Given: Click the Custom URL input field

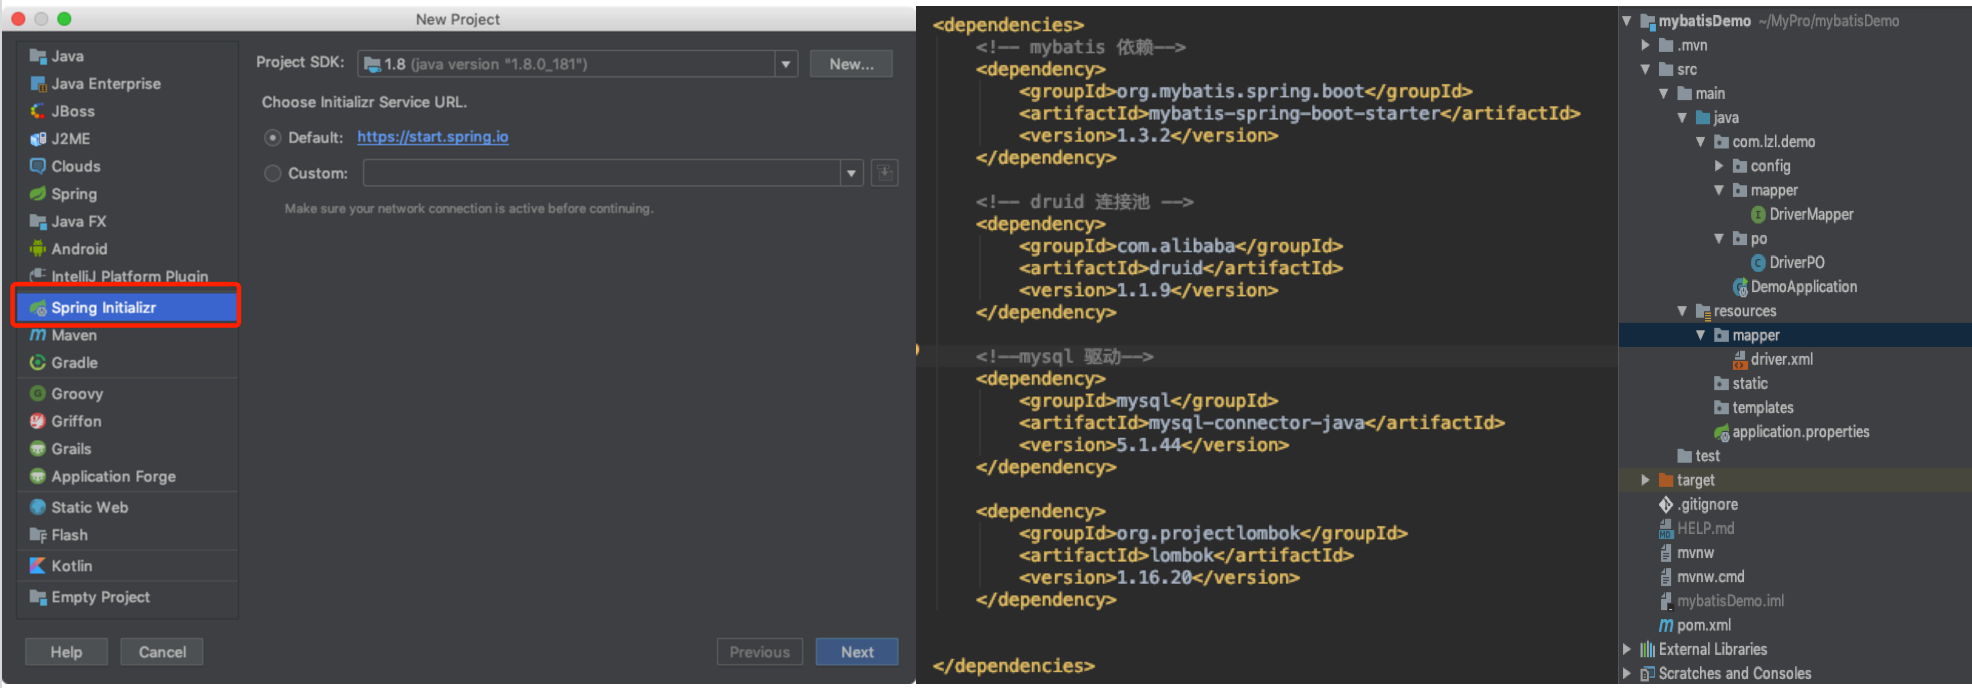Looking at the screenshot, I should point(602,173).
